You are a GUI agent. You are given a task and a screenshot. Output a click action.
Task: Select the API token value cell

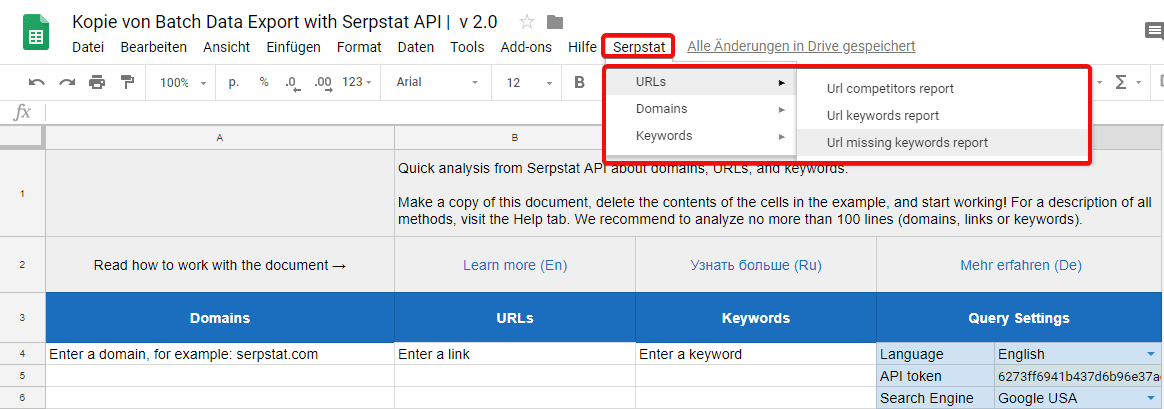click(x=1078, y=376)
